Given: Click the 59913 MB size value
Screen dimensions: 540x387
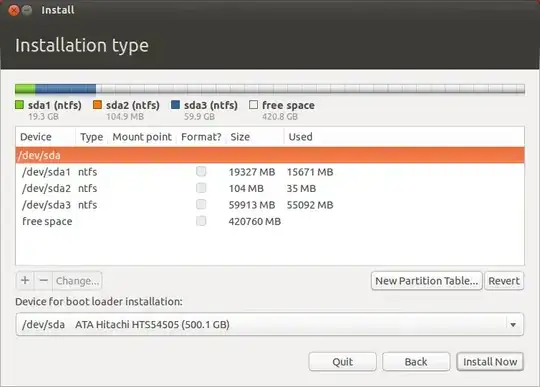Looking at the screenshot, I should click(x=252, y=205).
